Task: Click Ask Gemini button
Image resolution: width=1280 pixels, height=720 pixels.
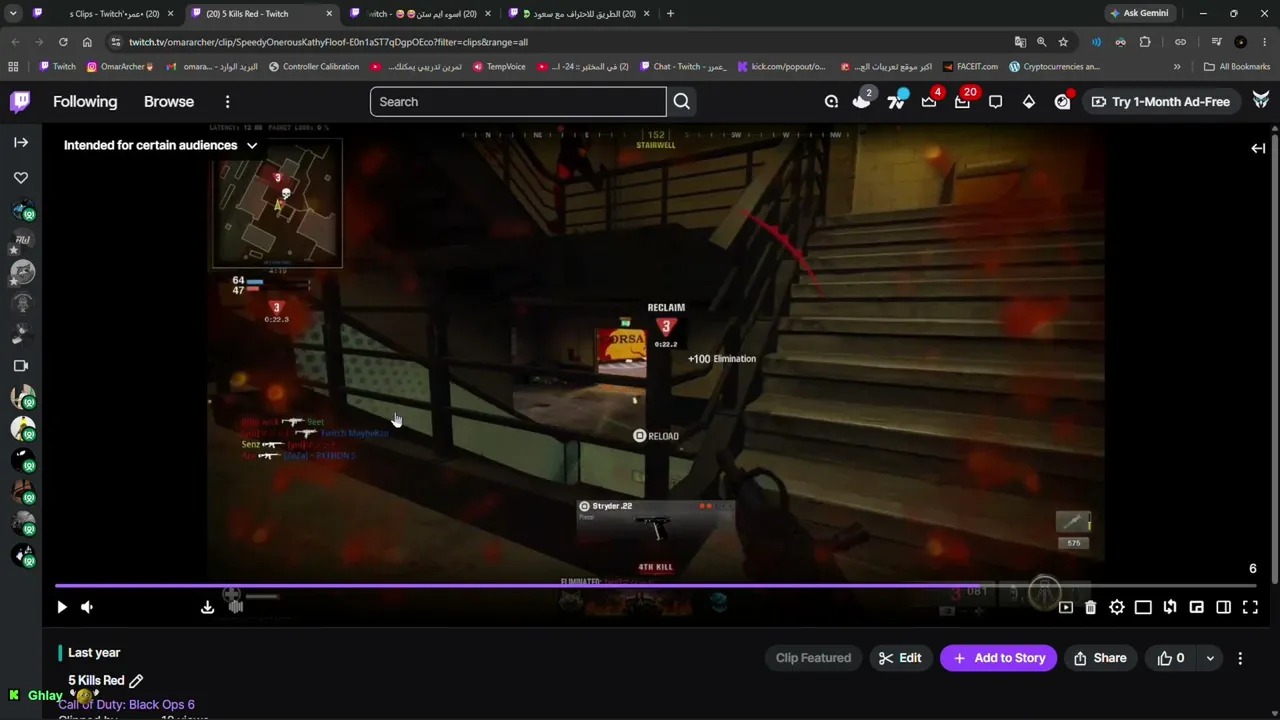Action: coord(1138,14)
